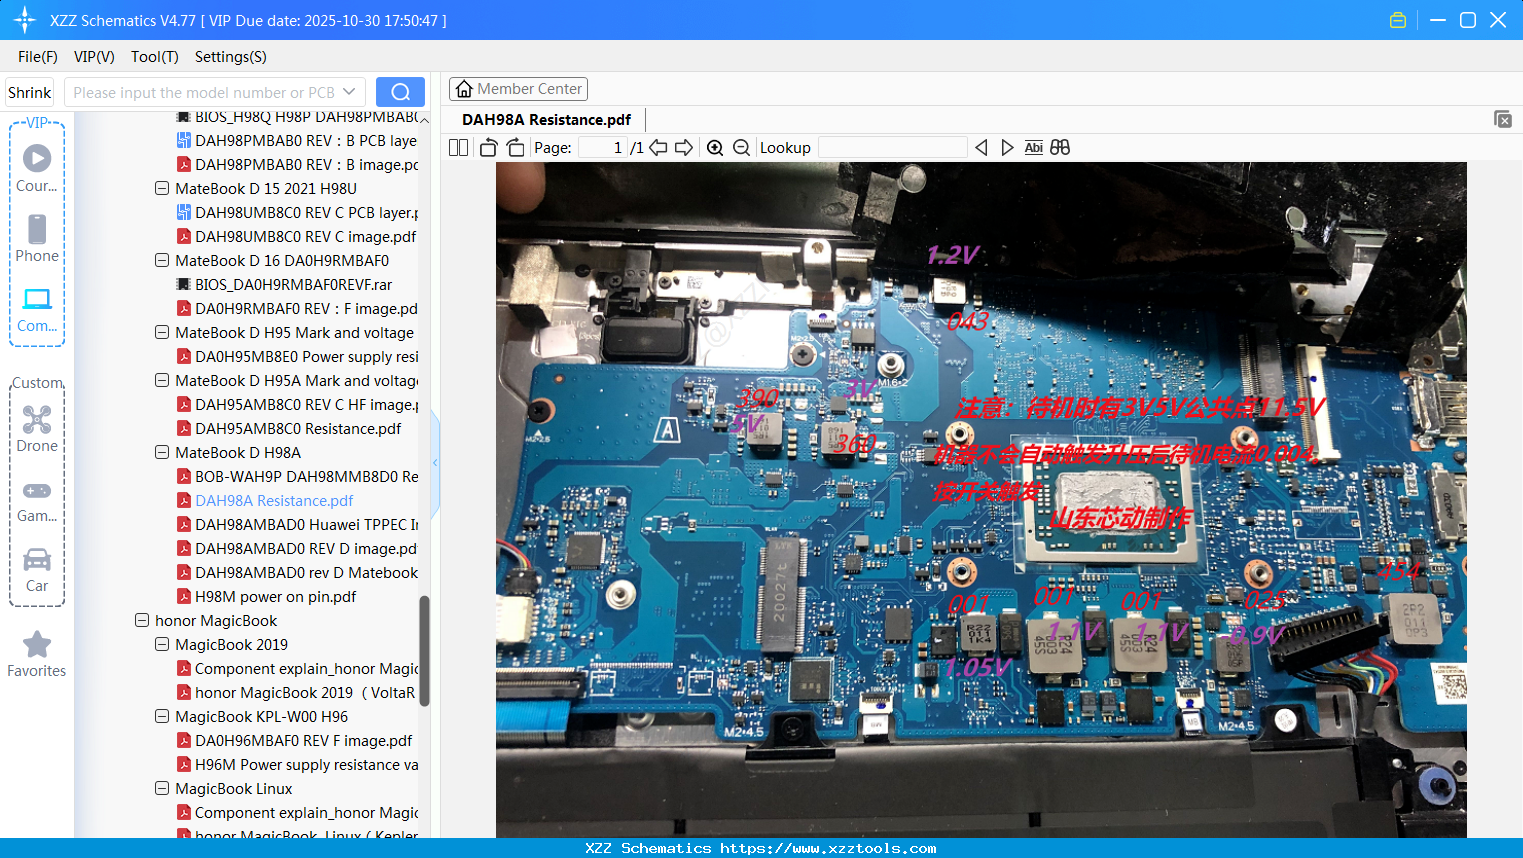This screenshot has width=1523, height=858.
Task: Open the Game console category
Action: (37, 501)
